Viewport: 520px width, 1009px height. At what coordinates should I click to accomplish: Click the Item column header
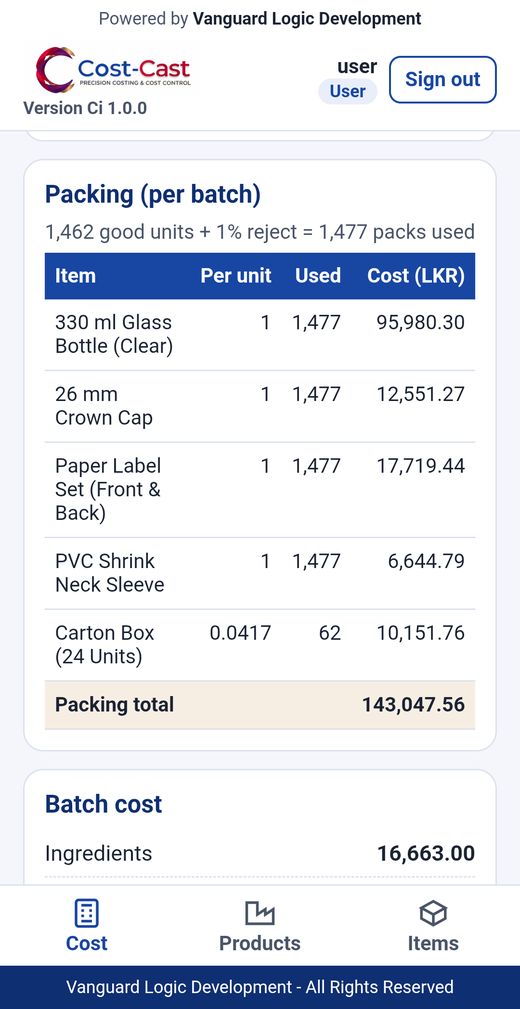[x=75, y=276]
